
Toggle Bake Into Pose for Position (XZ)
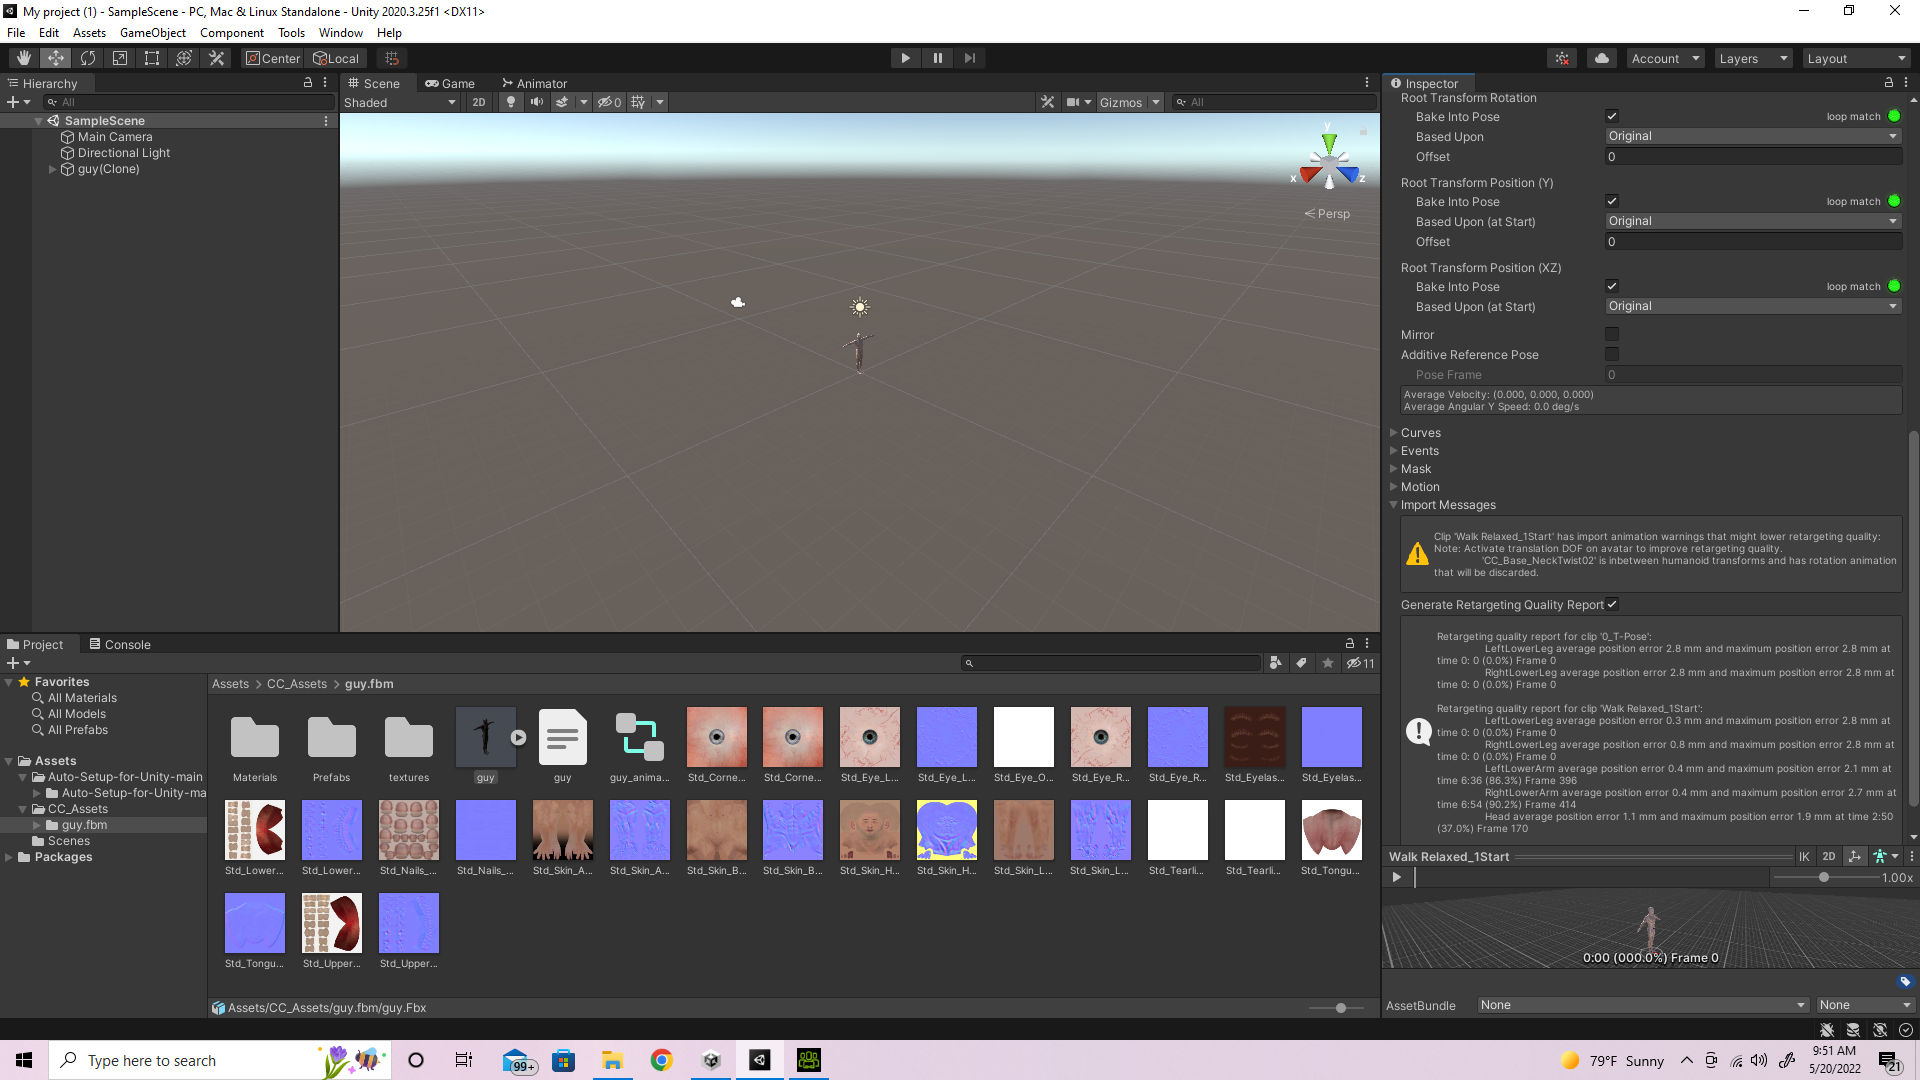click(x=1612, y=287)
